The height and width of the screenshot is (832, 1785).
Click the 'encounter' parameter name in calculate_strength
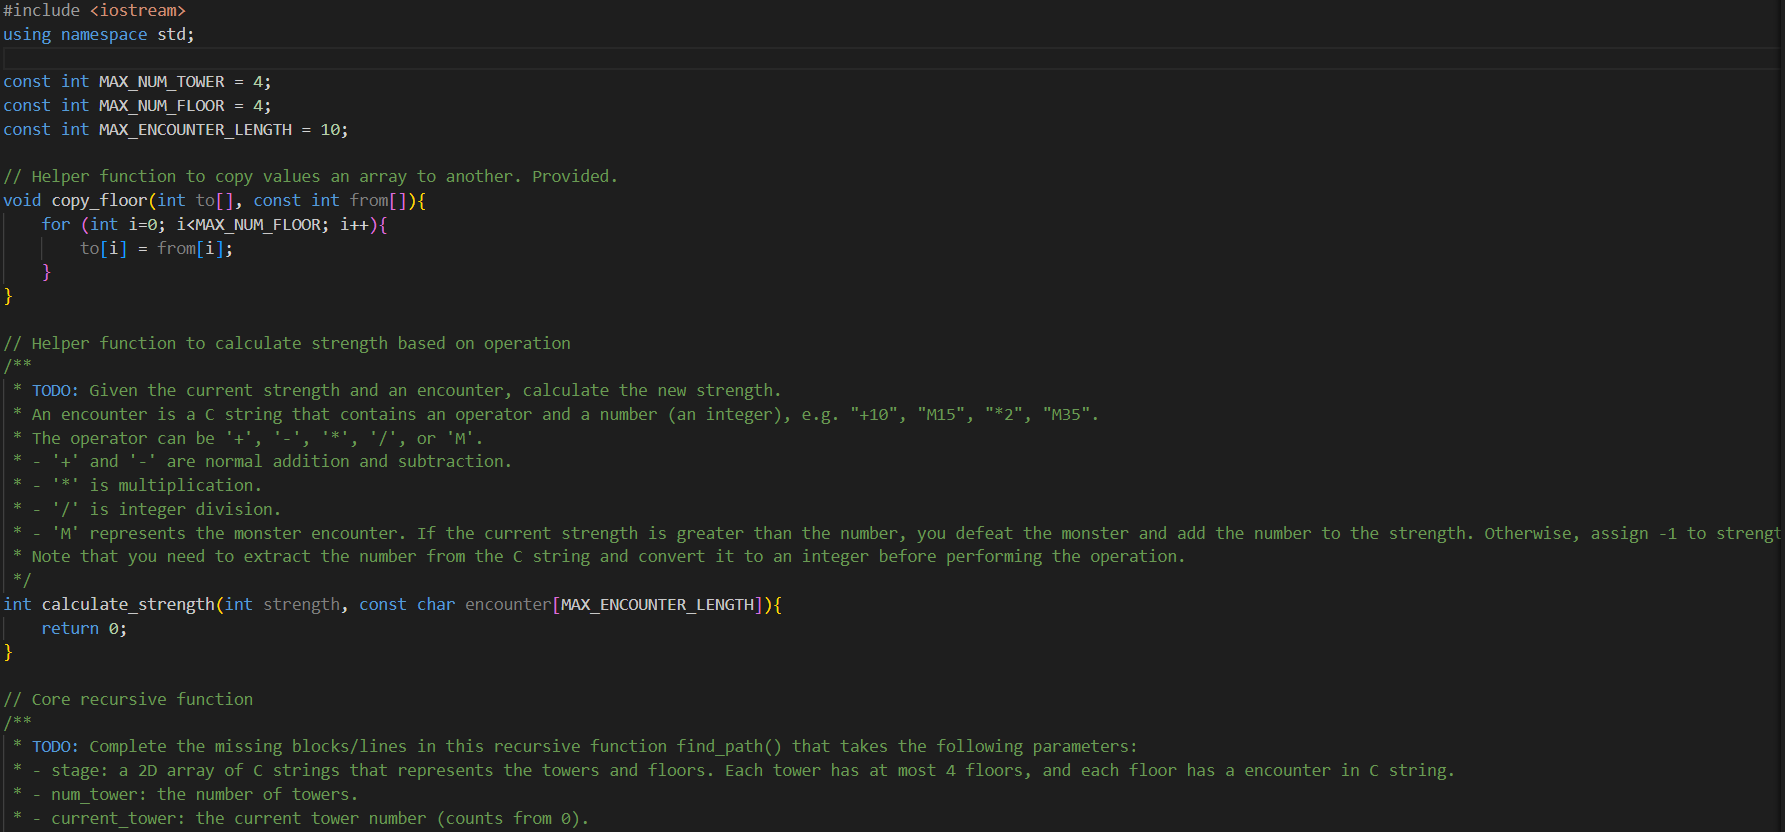click(508, 605)
